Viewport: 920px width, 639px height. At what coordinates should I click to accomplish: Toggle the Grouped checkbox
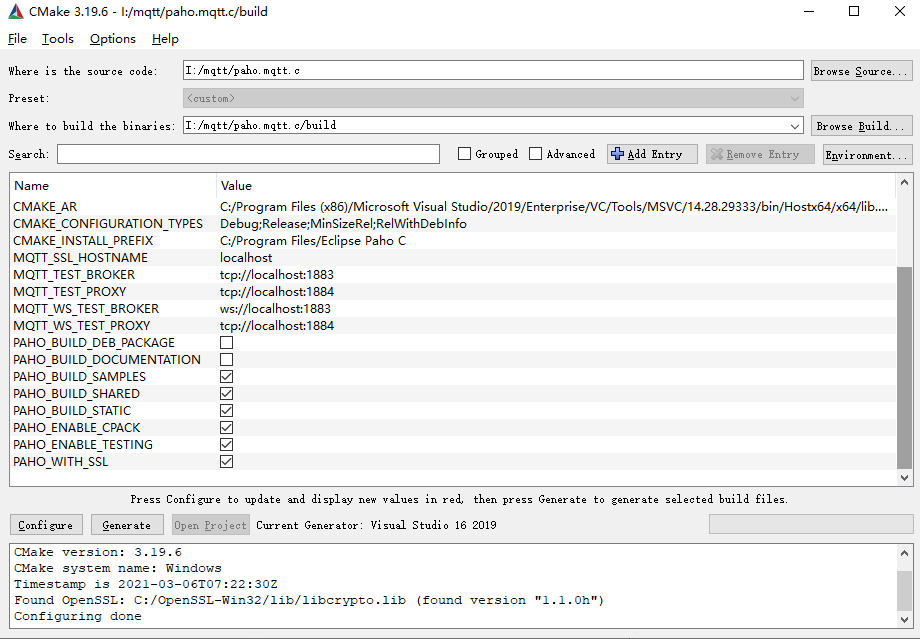(x=464, y=154)
